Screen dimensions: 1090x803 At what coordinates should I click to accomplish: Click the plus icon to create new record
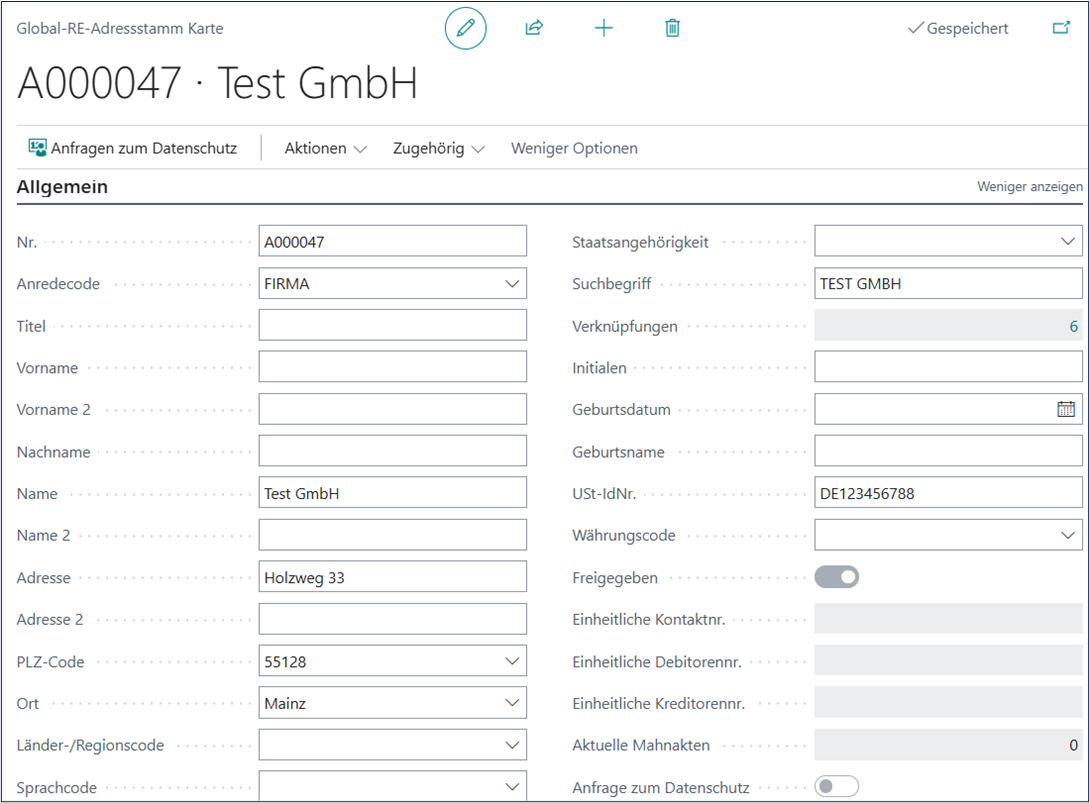click(603, 29)
